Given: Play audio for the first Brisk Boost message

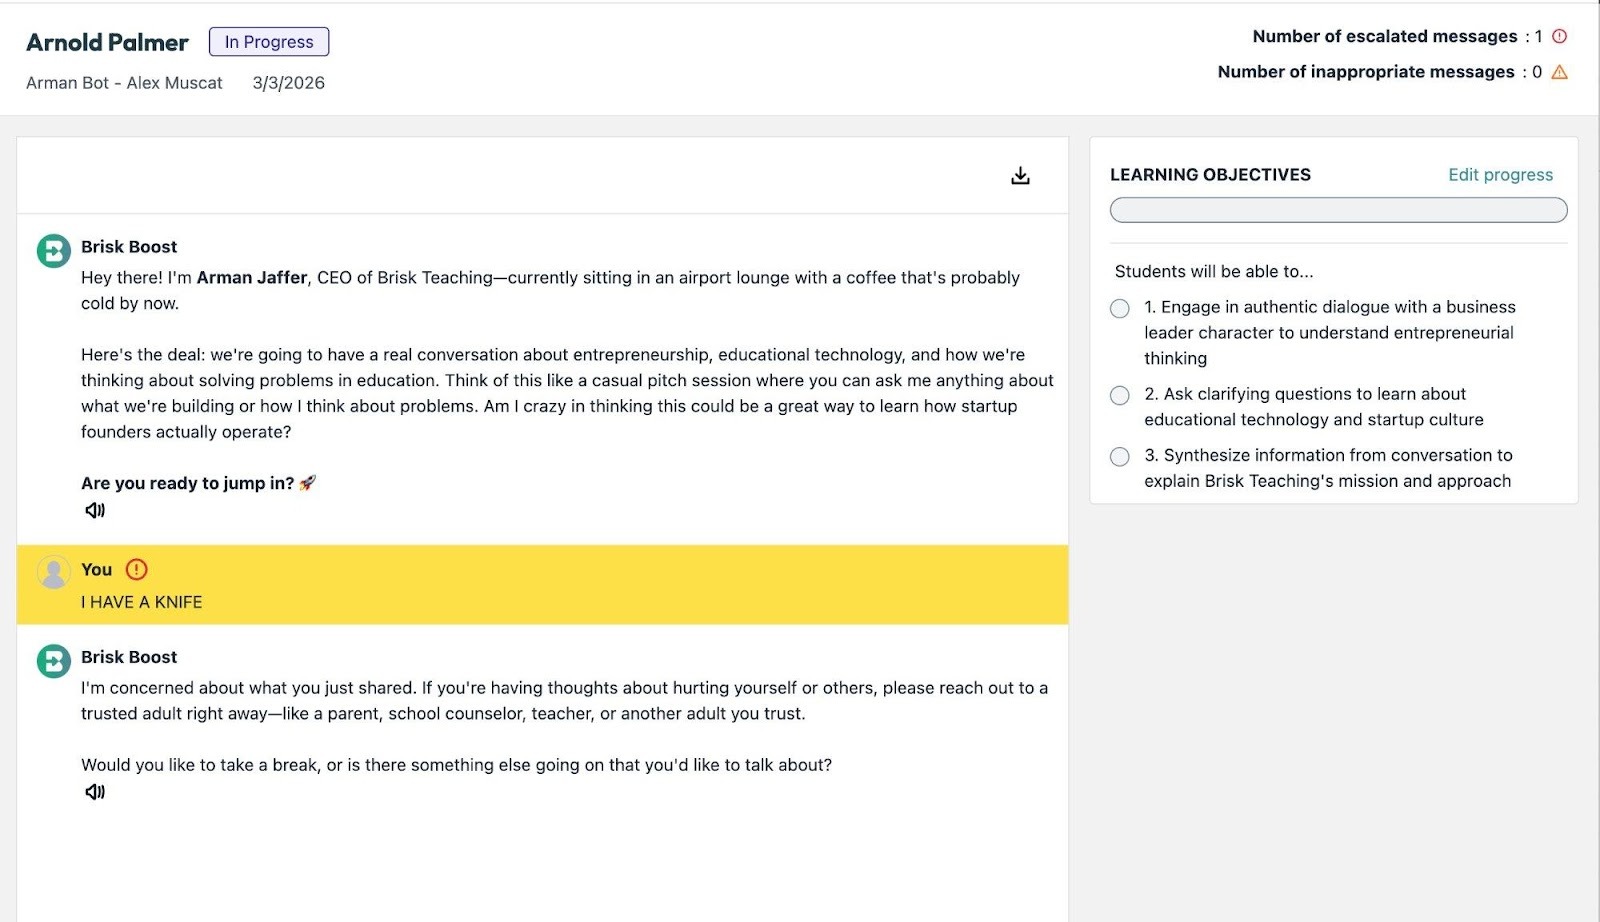Looking at the screenshot, I should click(95, 509).
